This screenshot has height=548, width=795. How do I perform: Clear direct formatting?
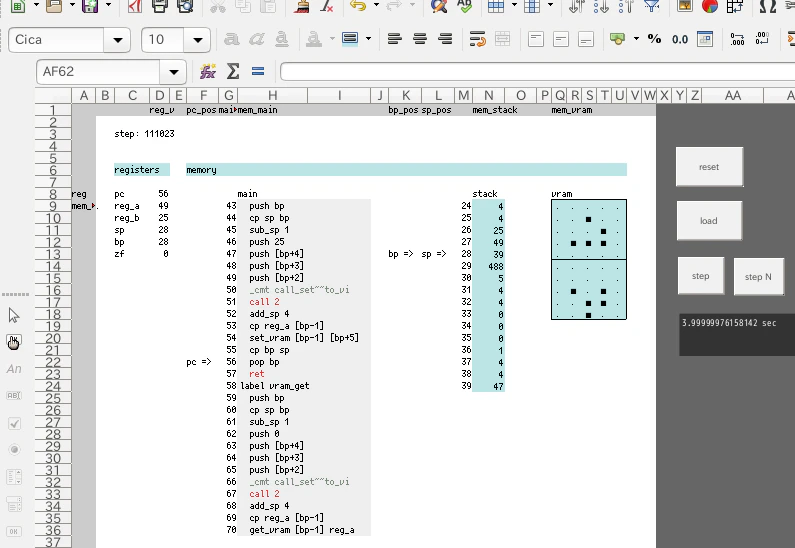click(x=327, y=6)
